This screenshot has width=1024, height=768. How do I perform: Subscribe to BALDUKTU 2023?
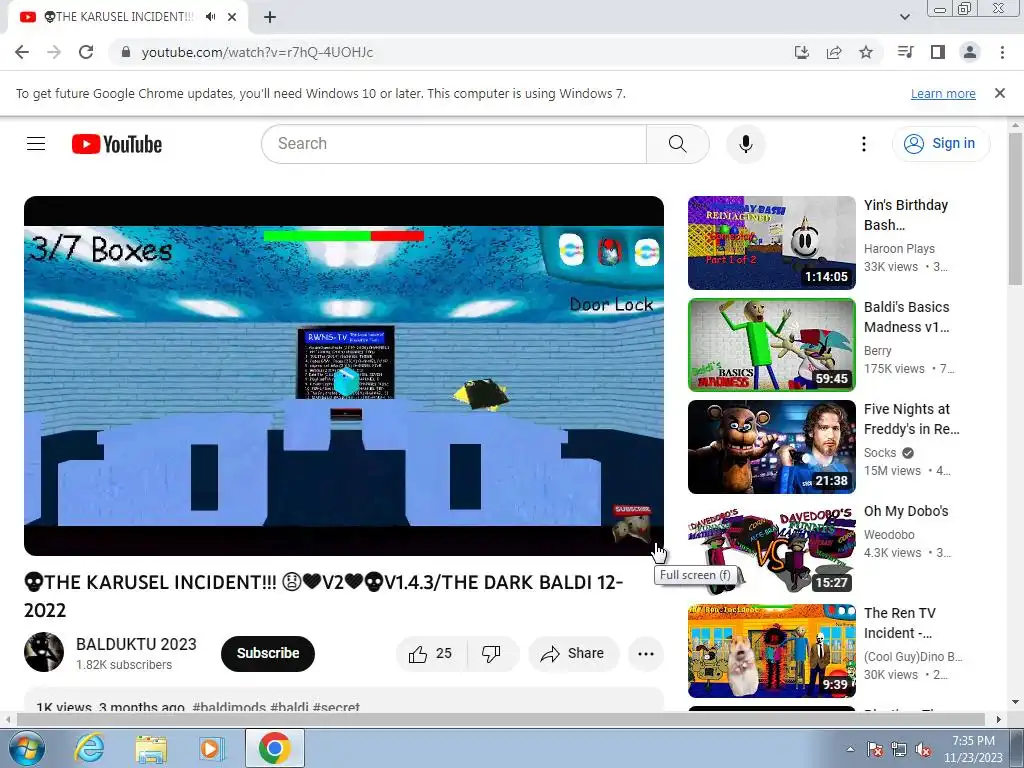(268, 653)
